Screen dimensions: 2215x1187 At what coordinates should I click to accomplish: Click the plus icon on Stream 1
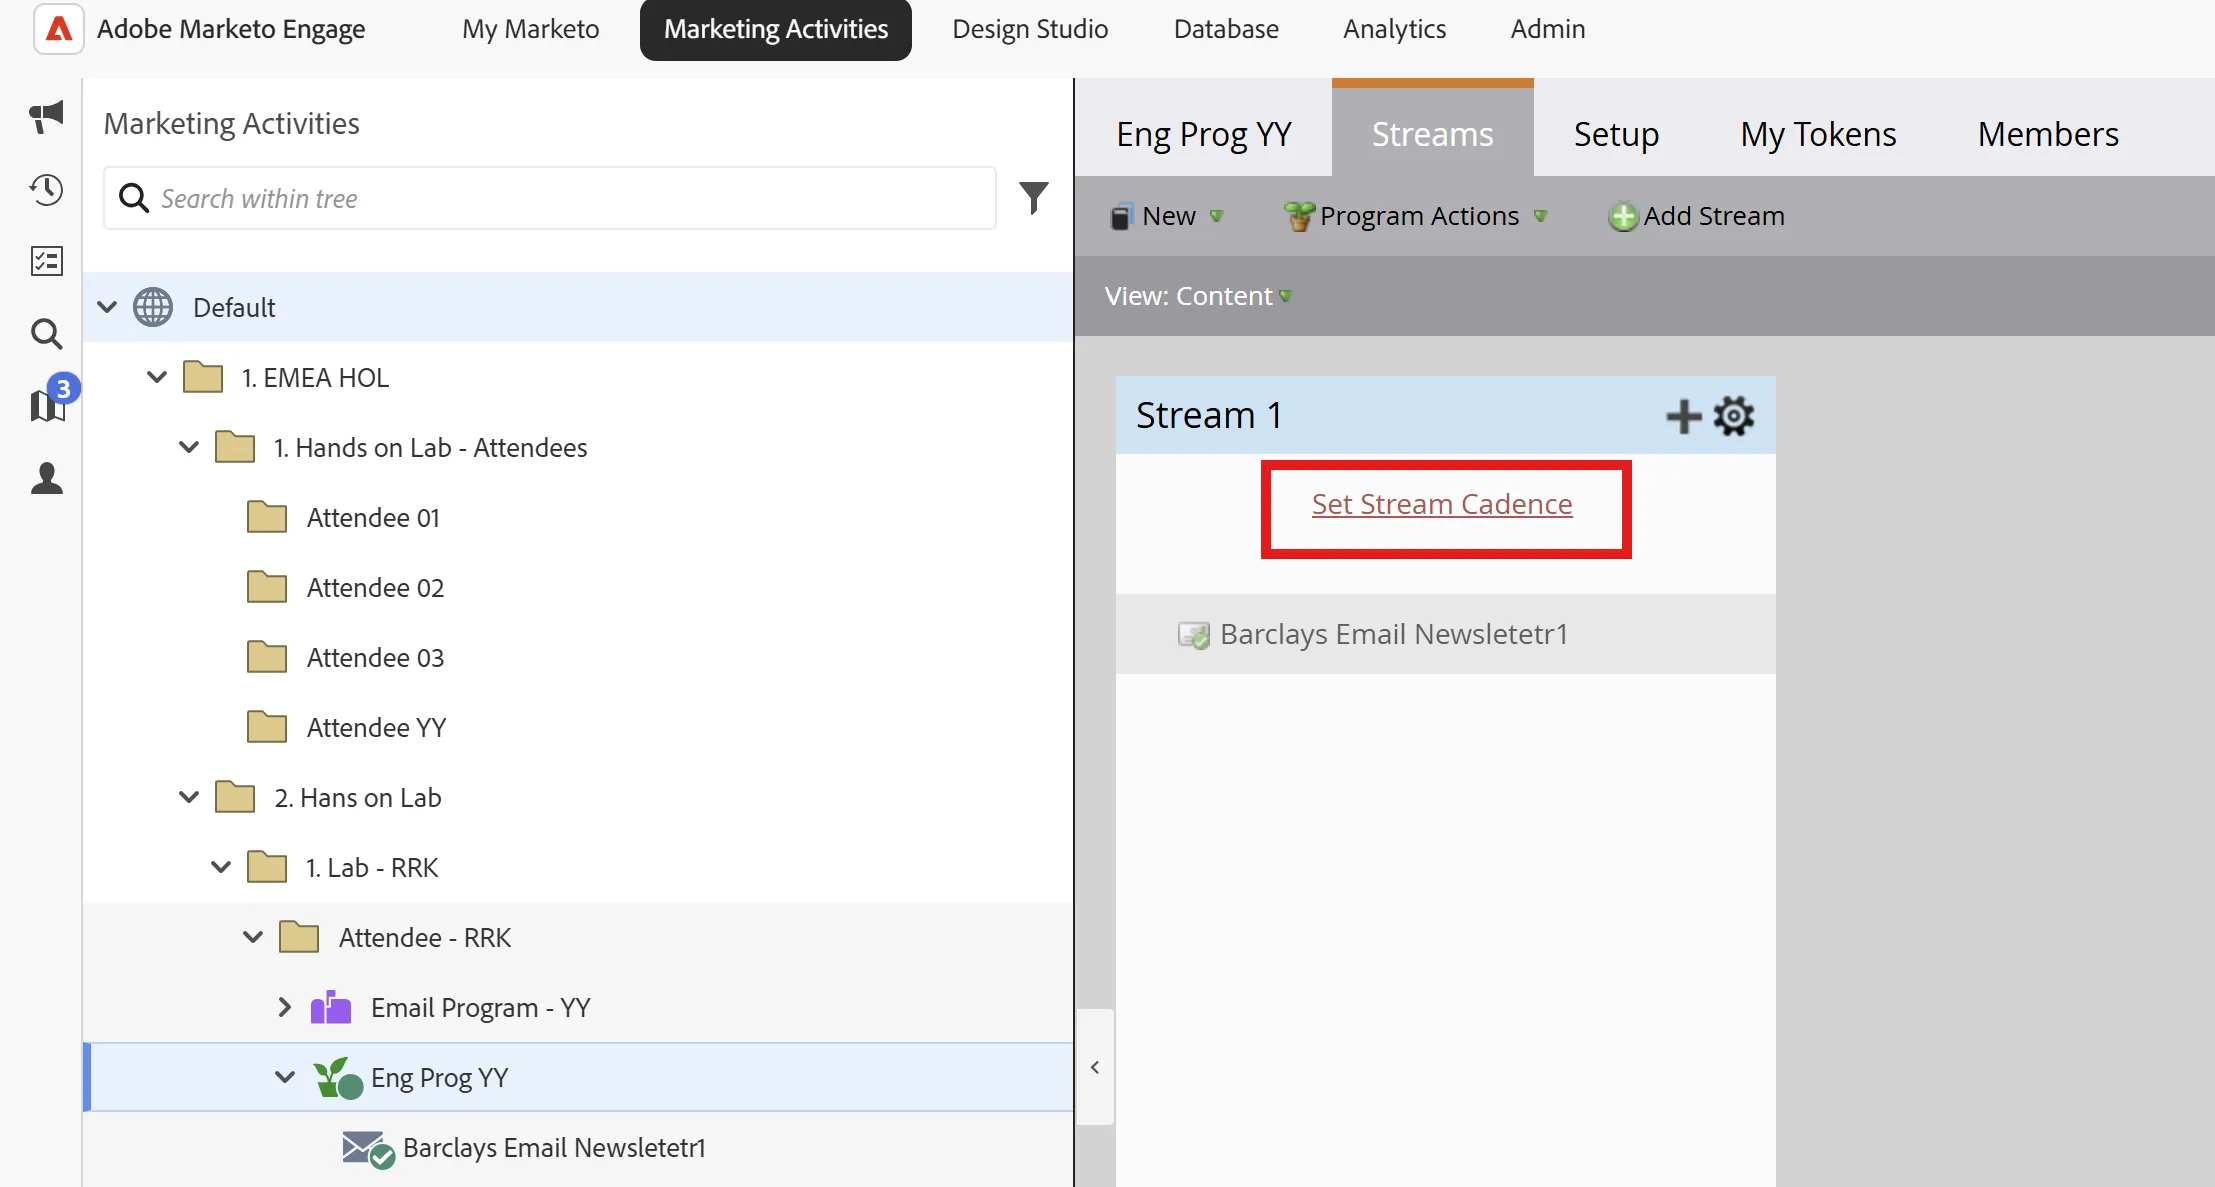click(1684, 416)
